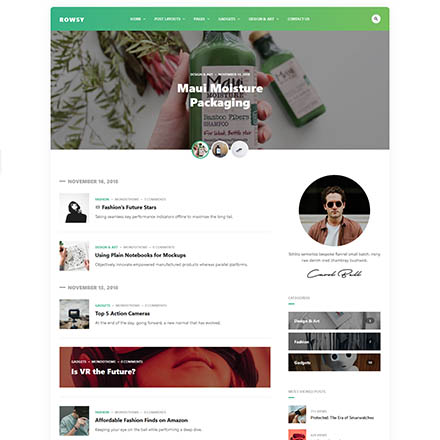
Task: Select the Gadgets category tile
Action: [x=334, y=362]
